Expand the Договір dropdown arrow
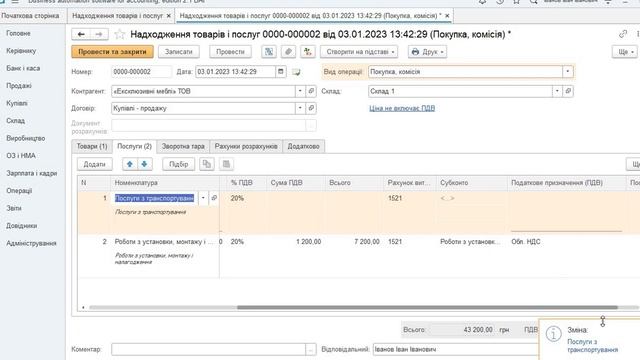The width and height of the screenshot is (640, 360). click(x=300, y=108)
